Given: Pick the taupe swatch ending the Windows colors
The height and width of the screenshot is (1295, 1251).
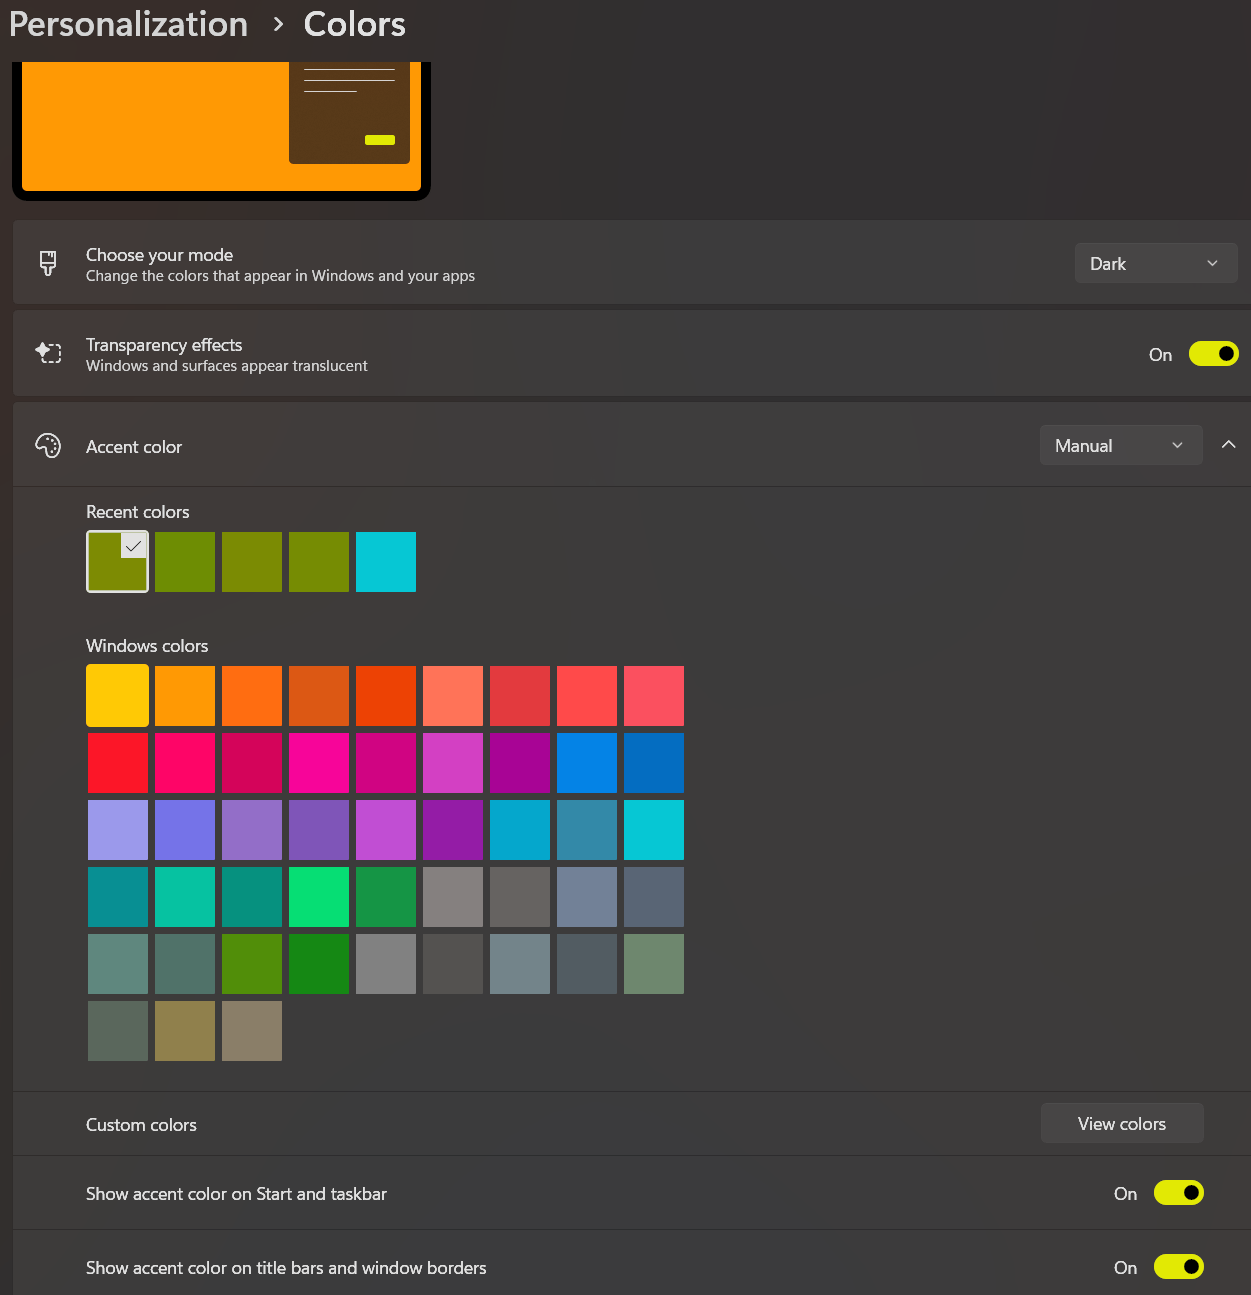Looking at the screenshot, I should tap(252, 1031).
